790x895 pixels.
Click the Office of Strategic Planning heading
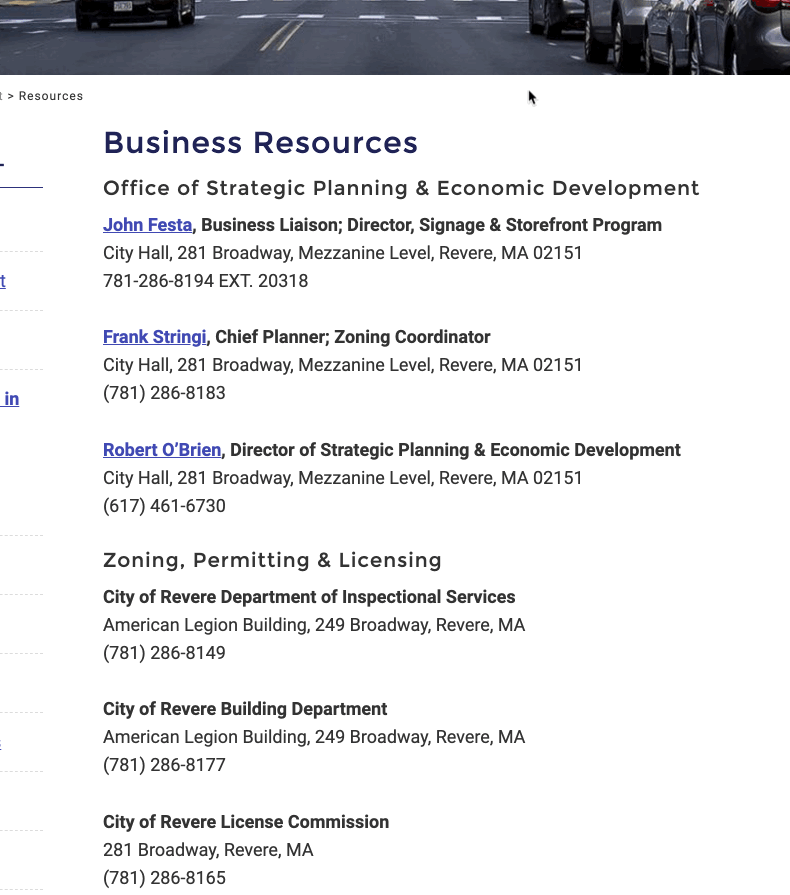tap(401, 189)
